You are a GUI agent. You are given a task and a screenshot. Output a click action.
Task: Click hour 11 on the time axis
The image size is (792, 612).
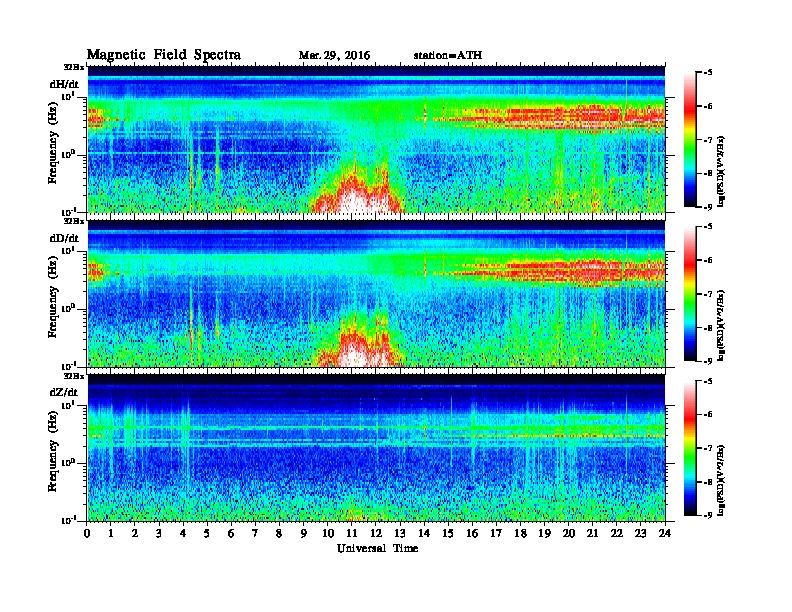352,534
